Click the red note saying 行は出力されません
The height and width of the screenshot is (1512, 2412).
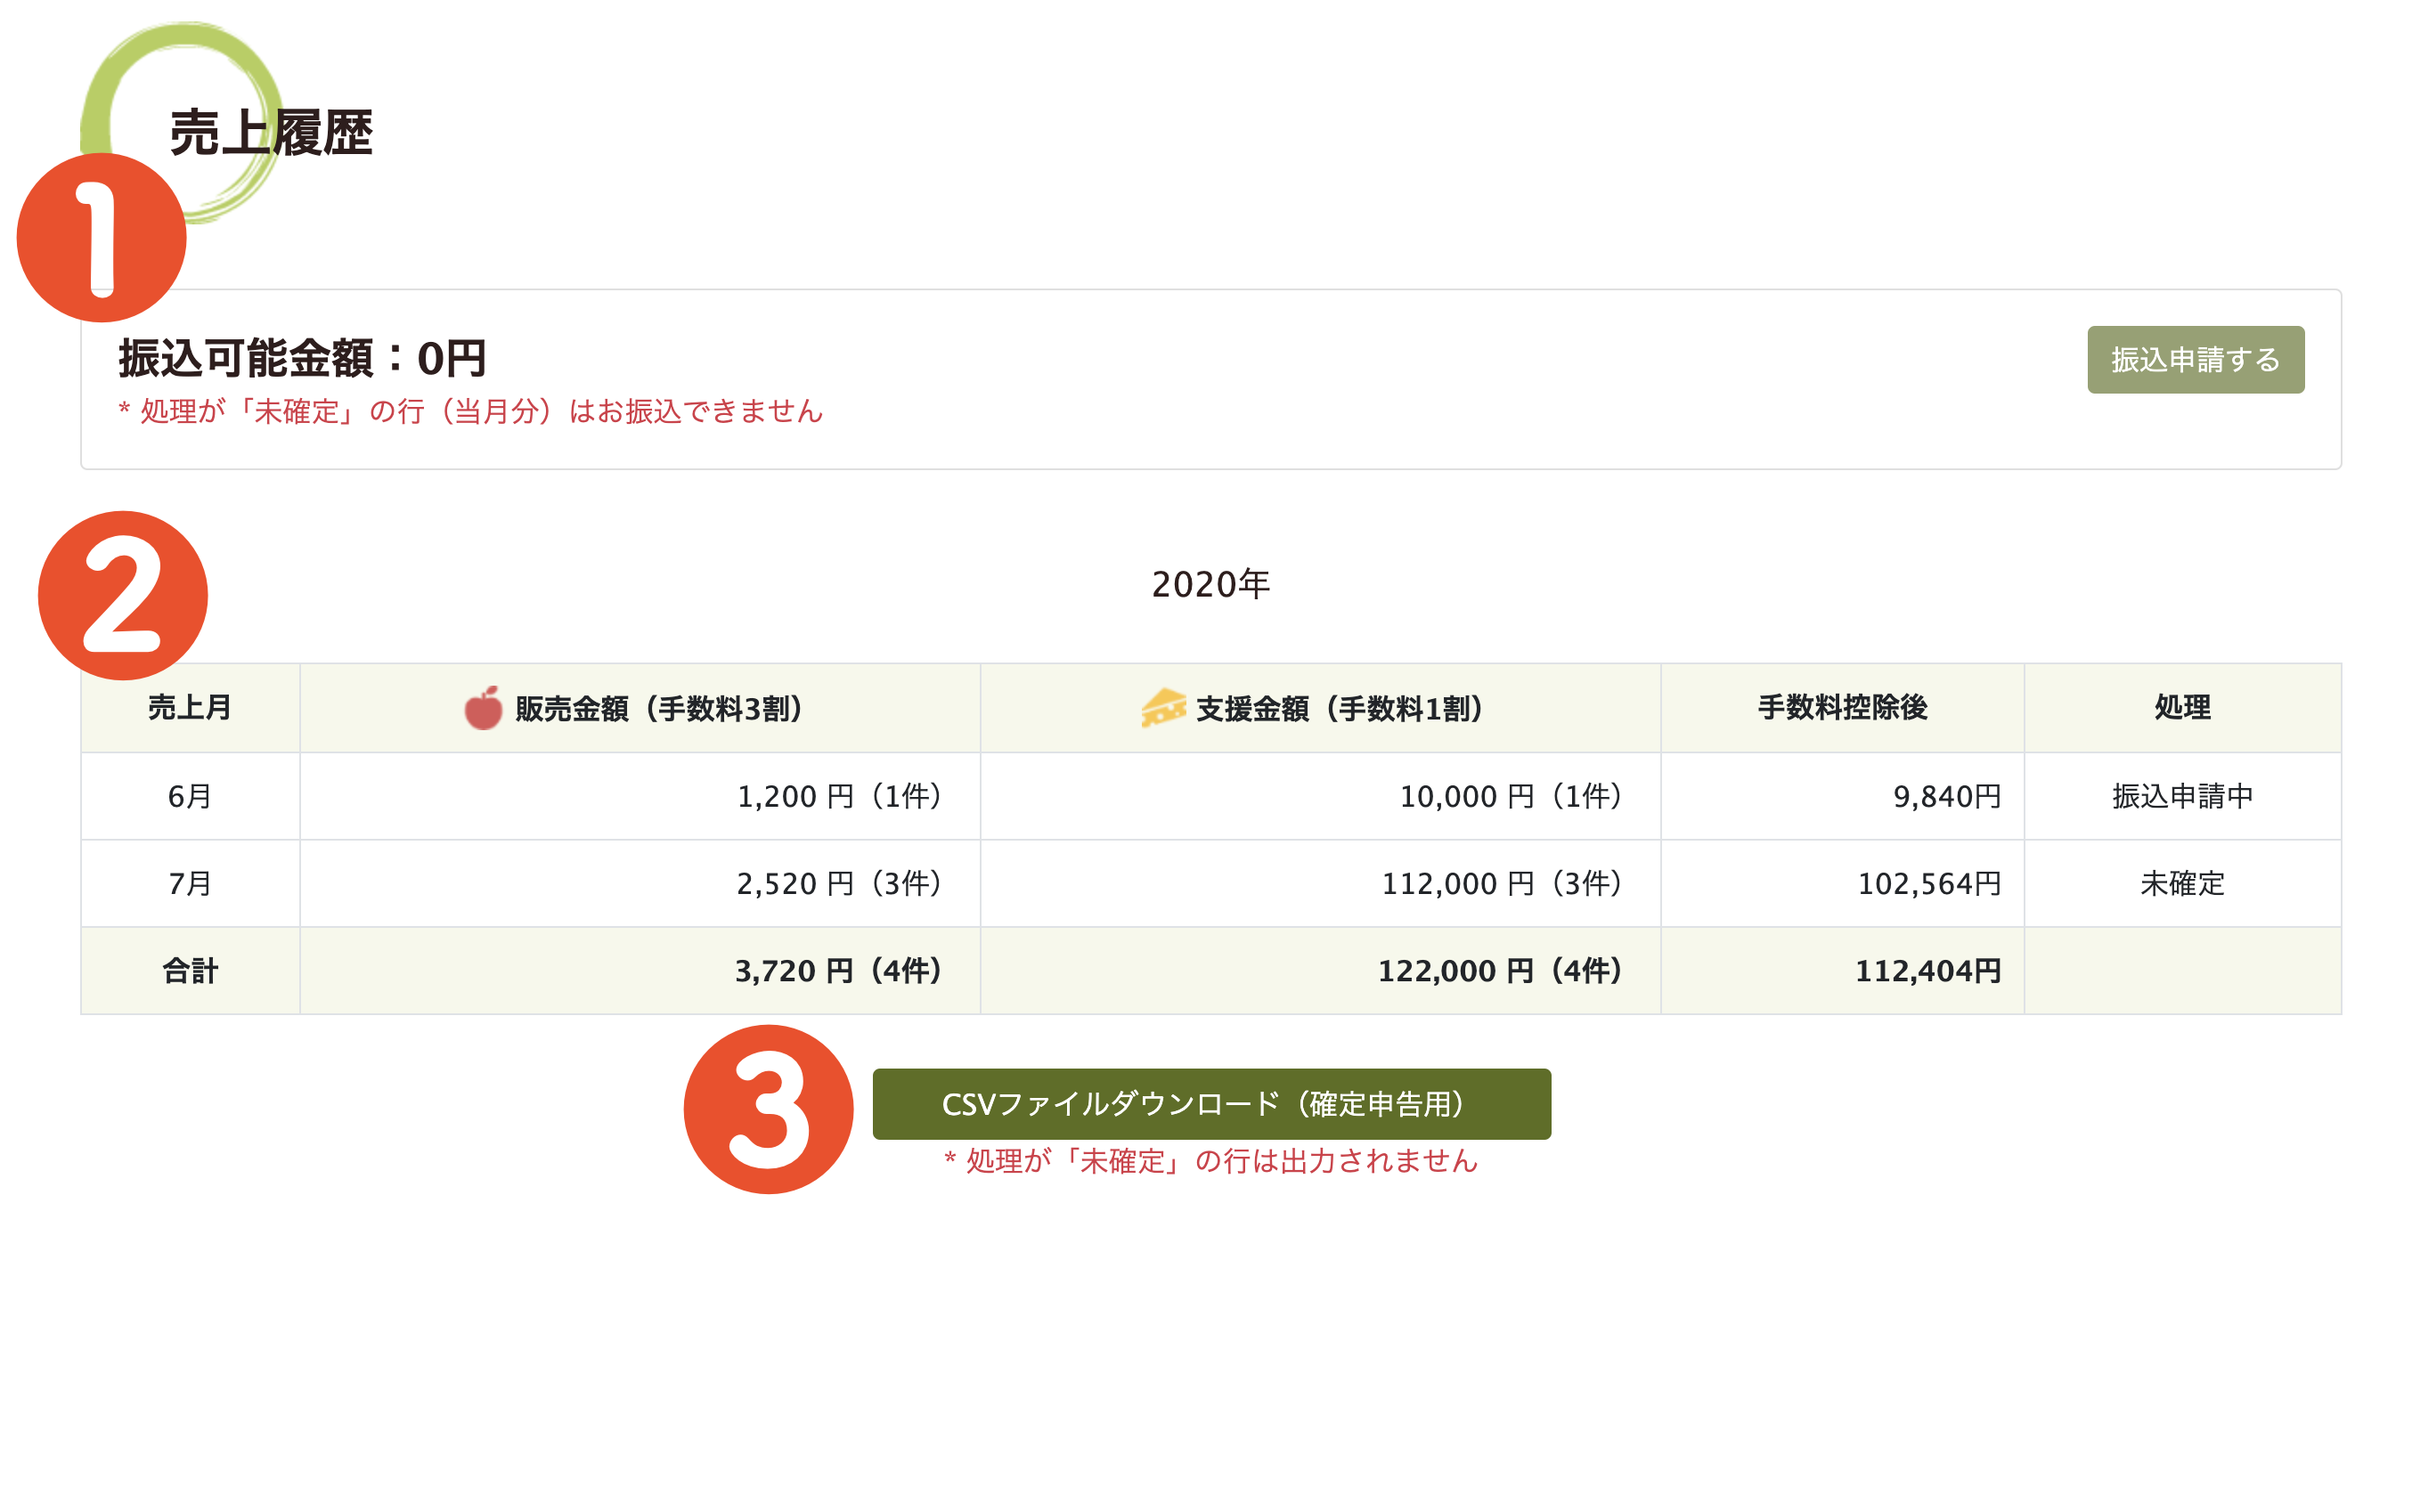point(1211,1161)
